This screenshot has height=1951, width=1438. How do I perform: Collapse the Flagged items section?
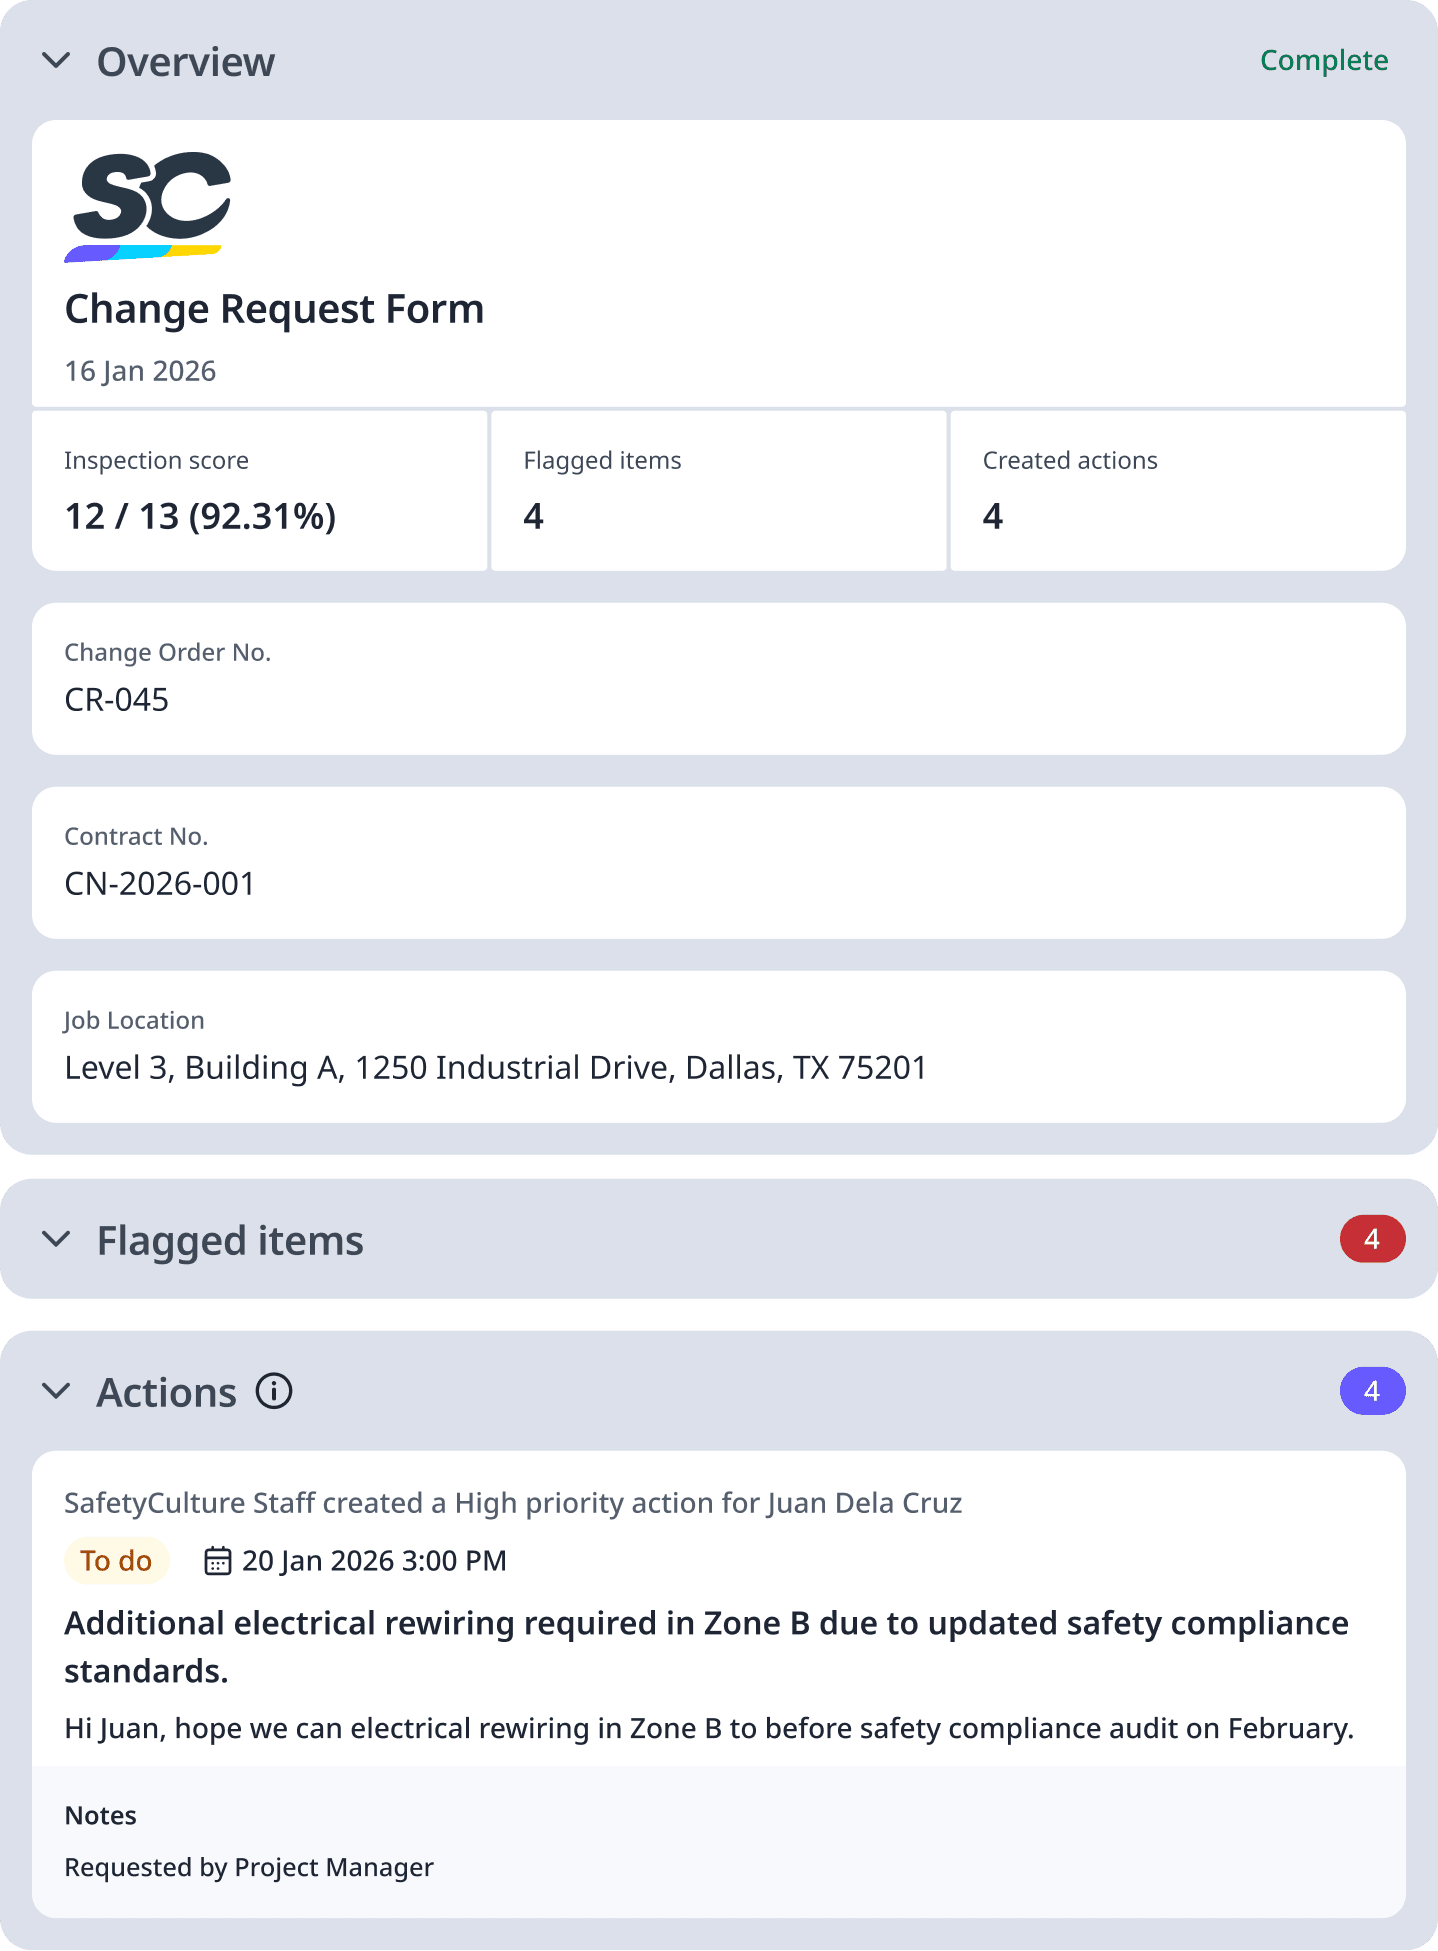click(x=57, y=1239)
